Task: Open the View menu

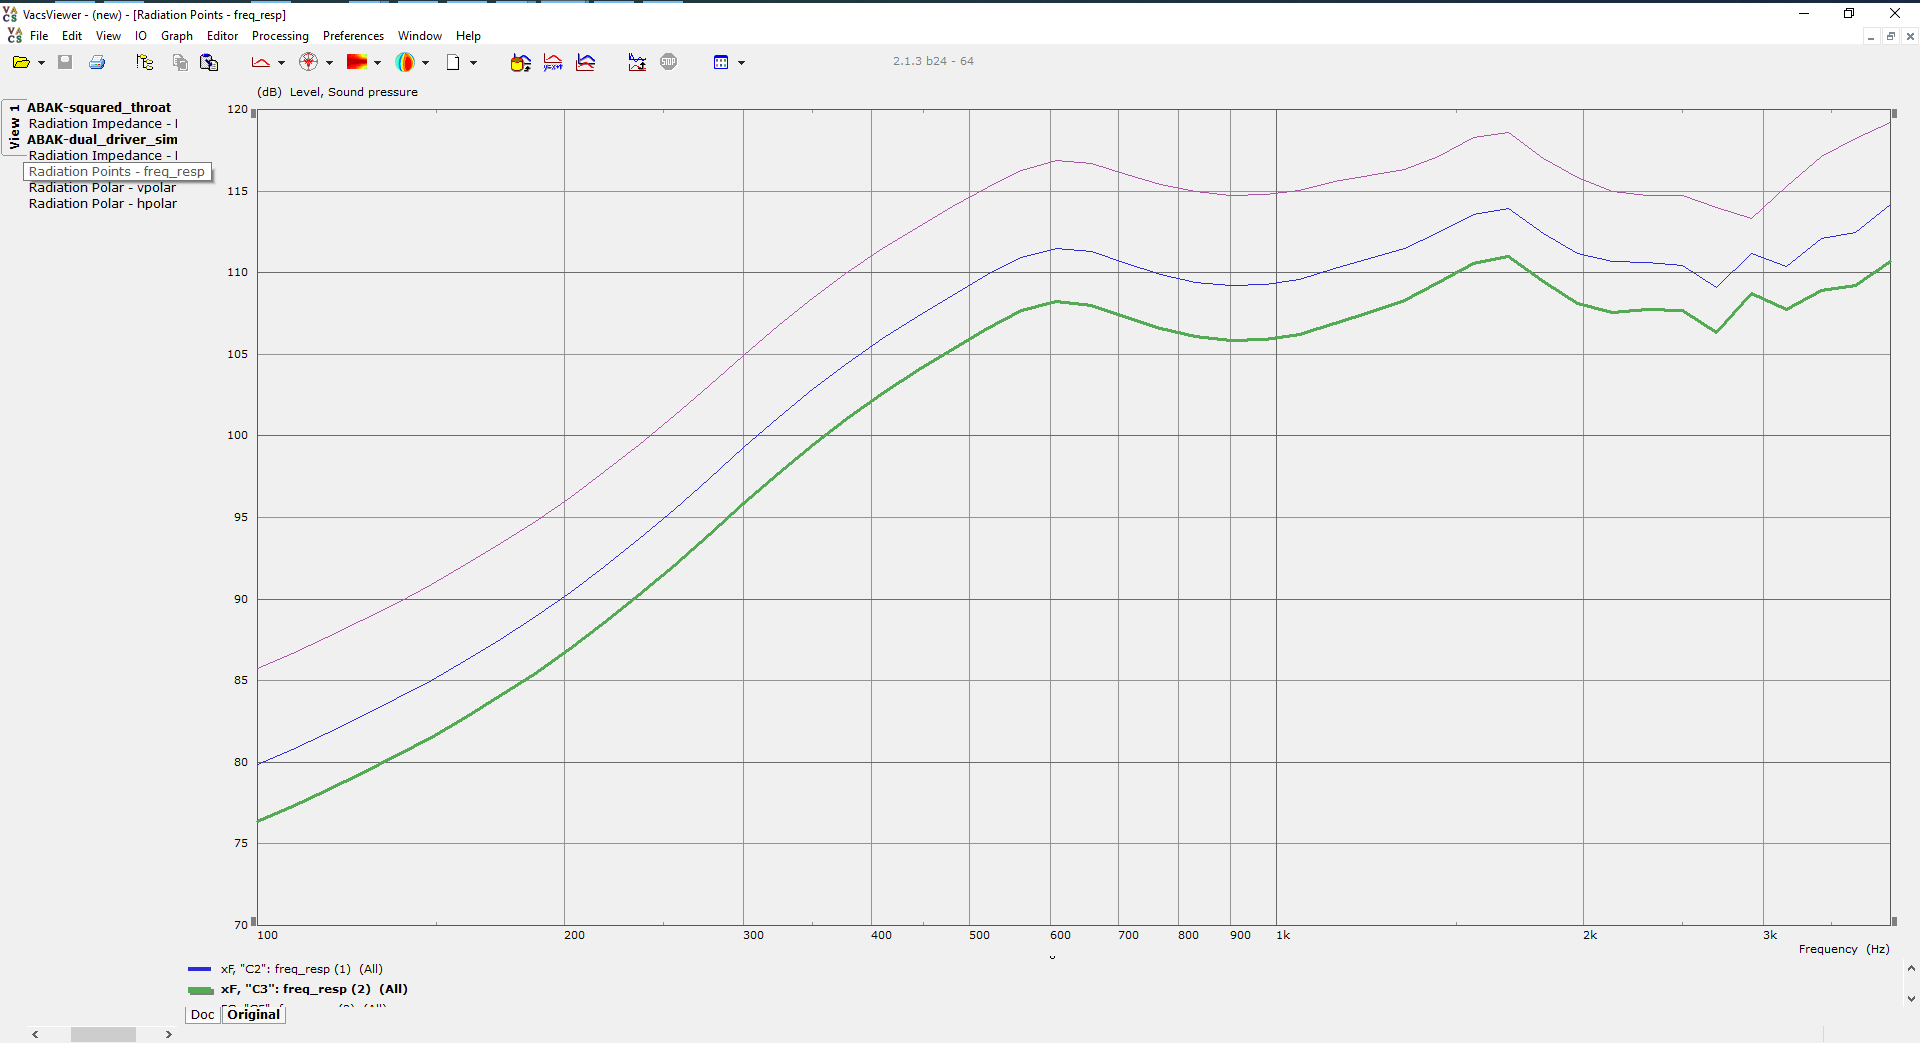Action: tap(108, 36)
